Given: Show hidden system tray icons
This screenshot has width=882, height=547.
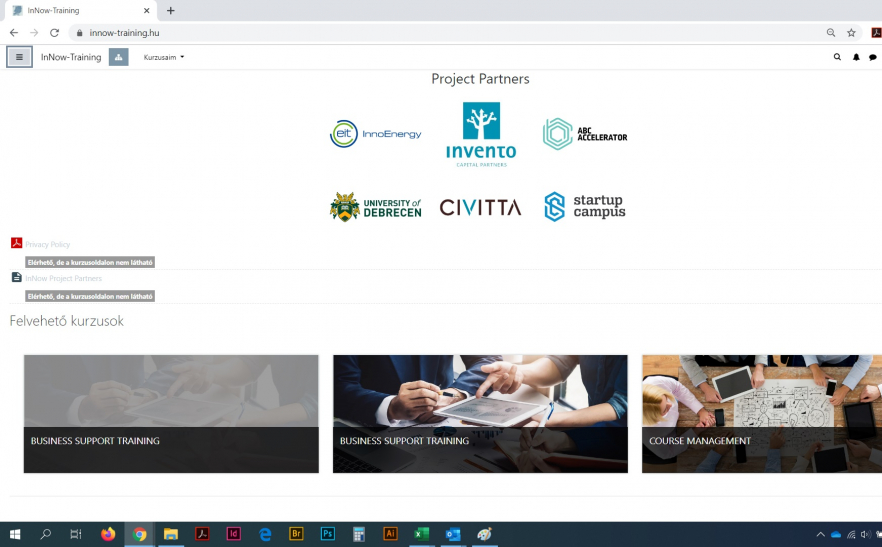Looking at the screenshot, I should coord(821,535).
